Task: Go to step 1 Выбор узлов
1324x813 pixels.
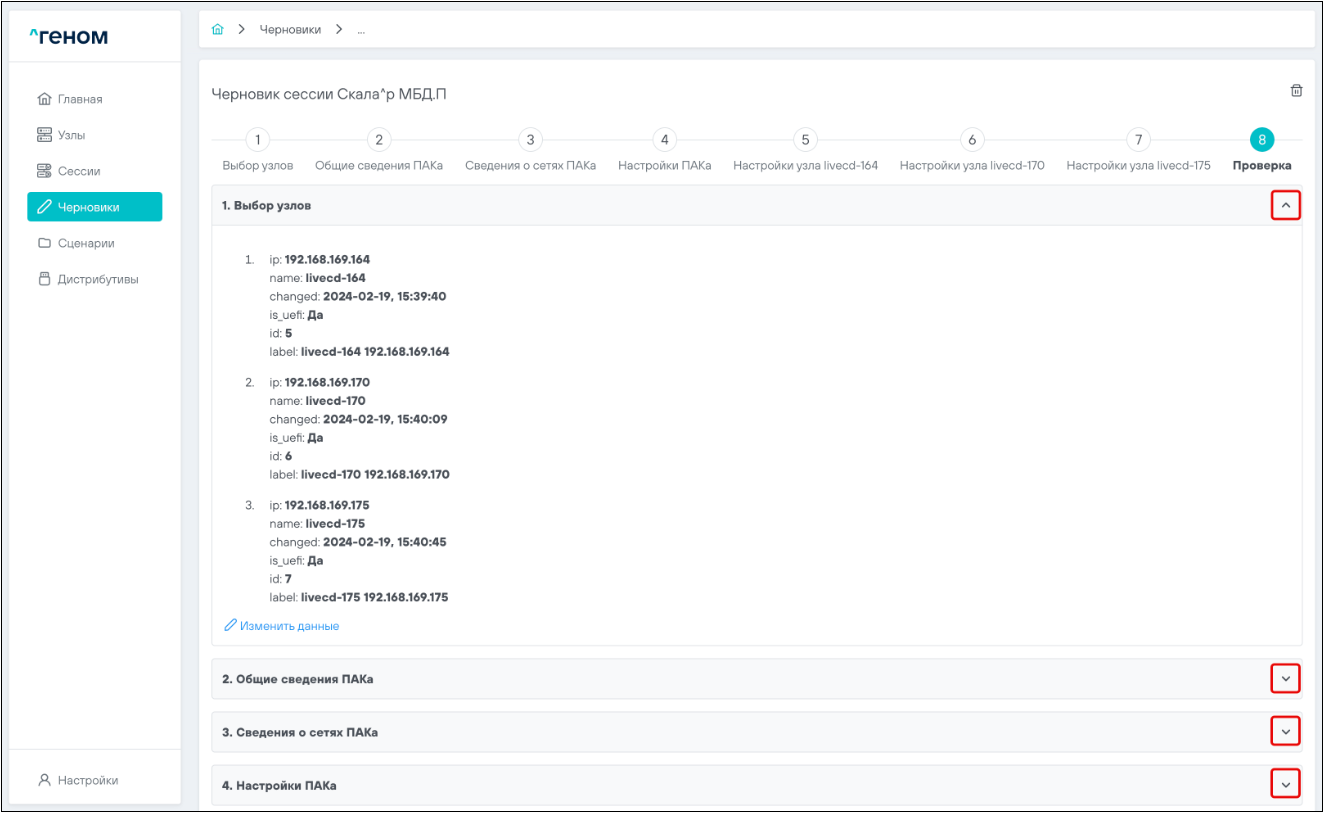Action: tap(258, 140)
